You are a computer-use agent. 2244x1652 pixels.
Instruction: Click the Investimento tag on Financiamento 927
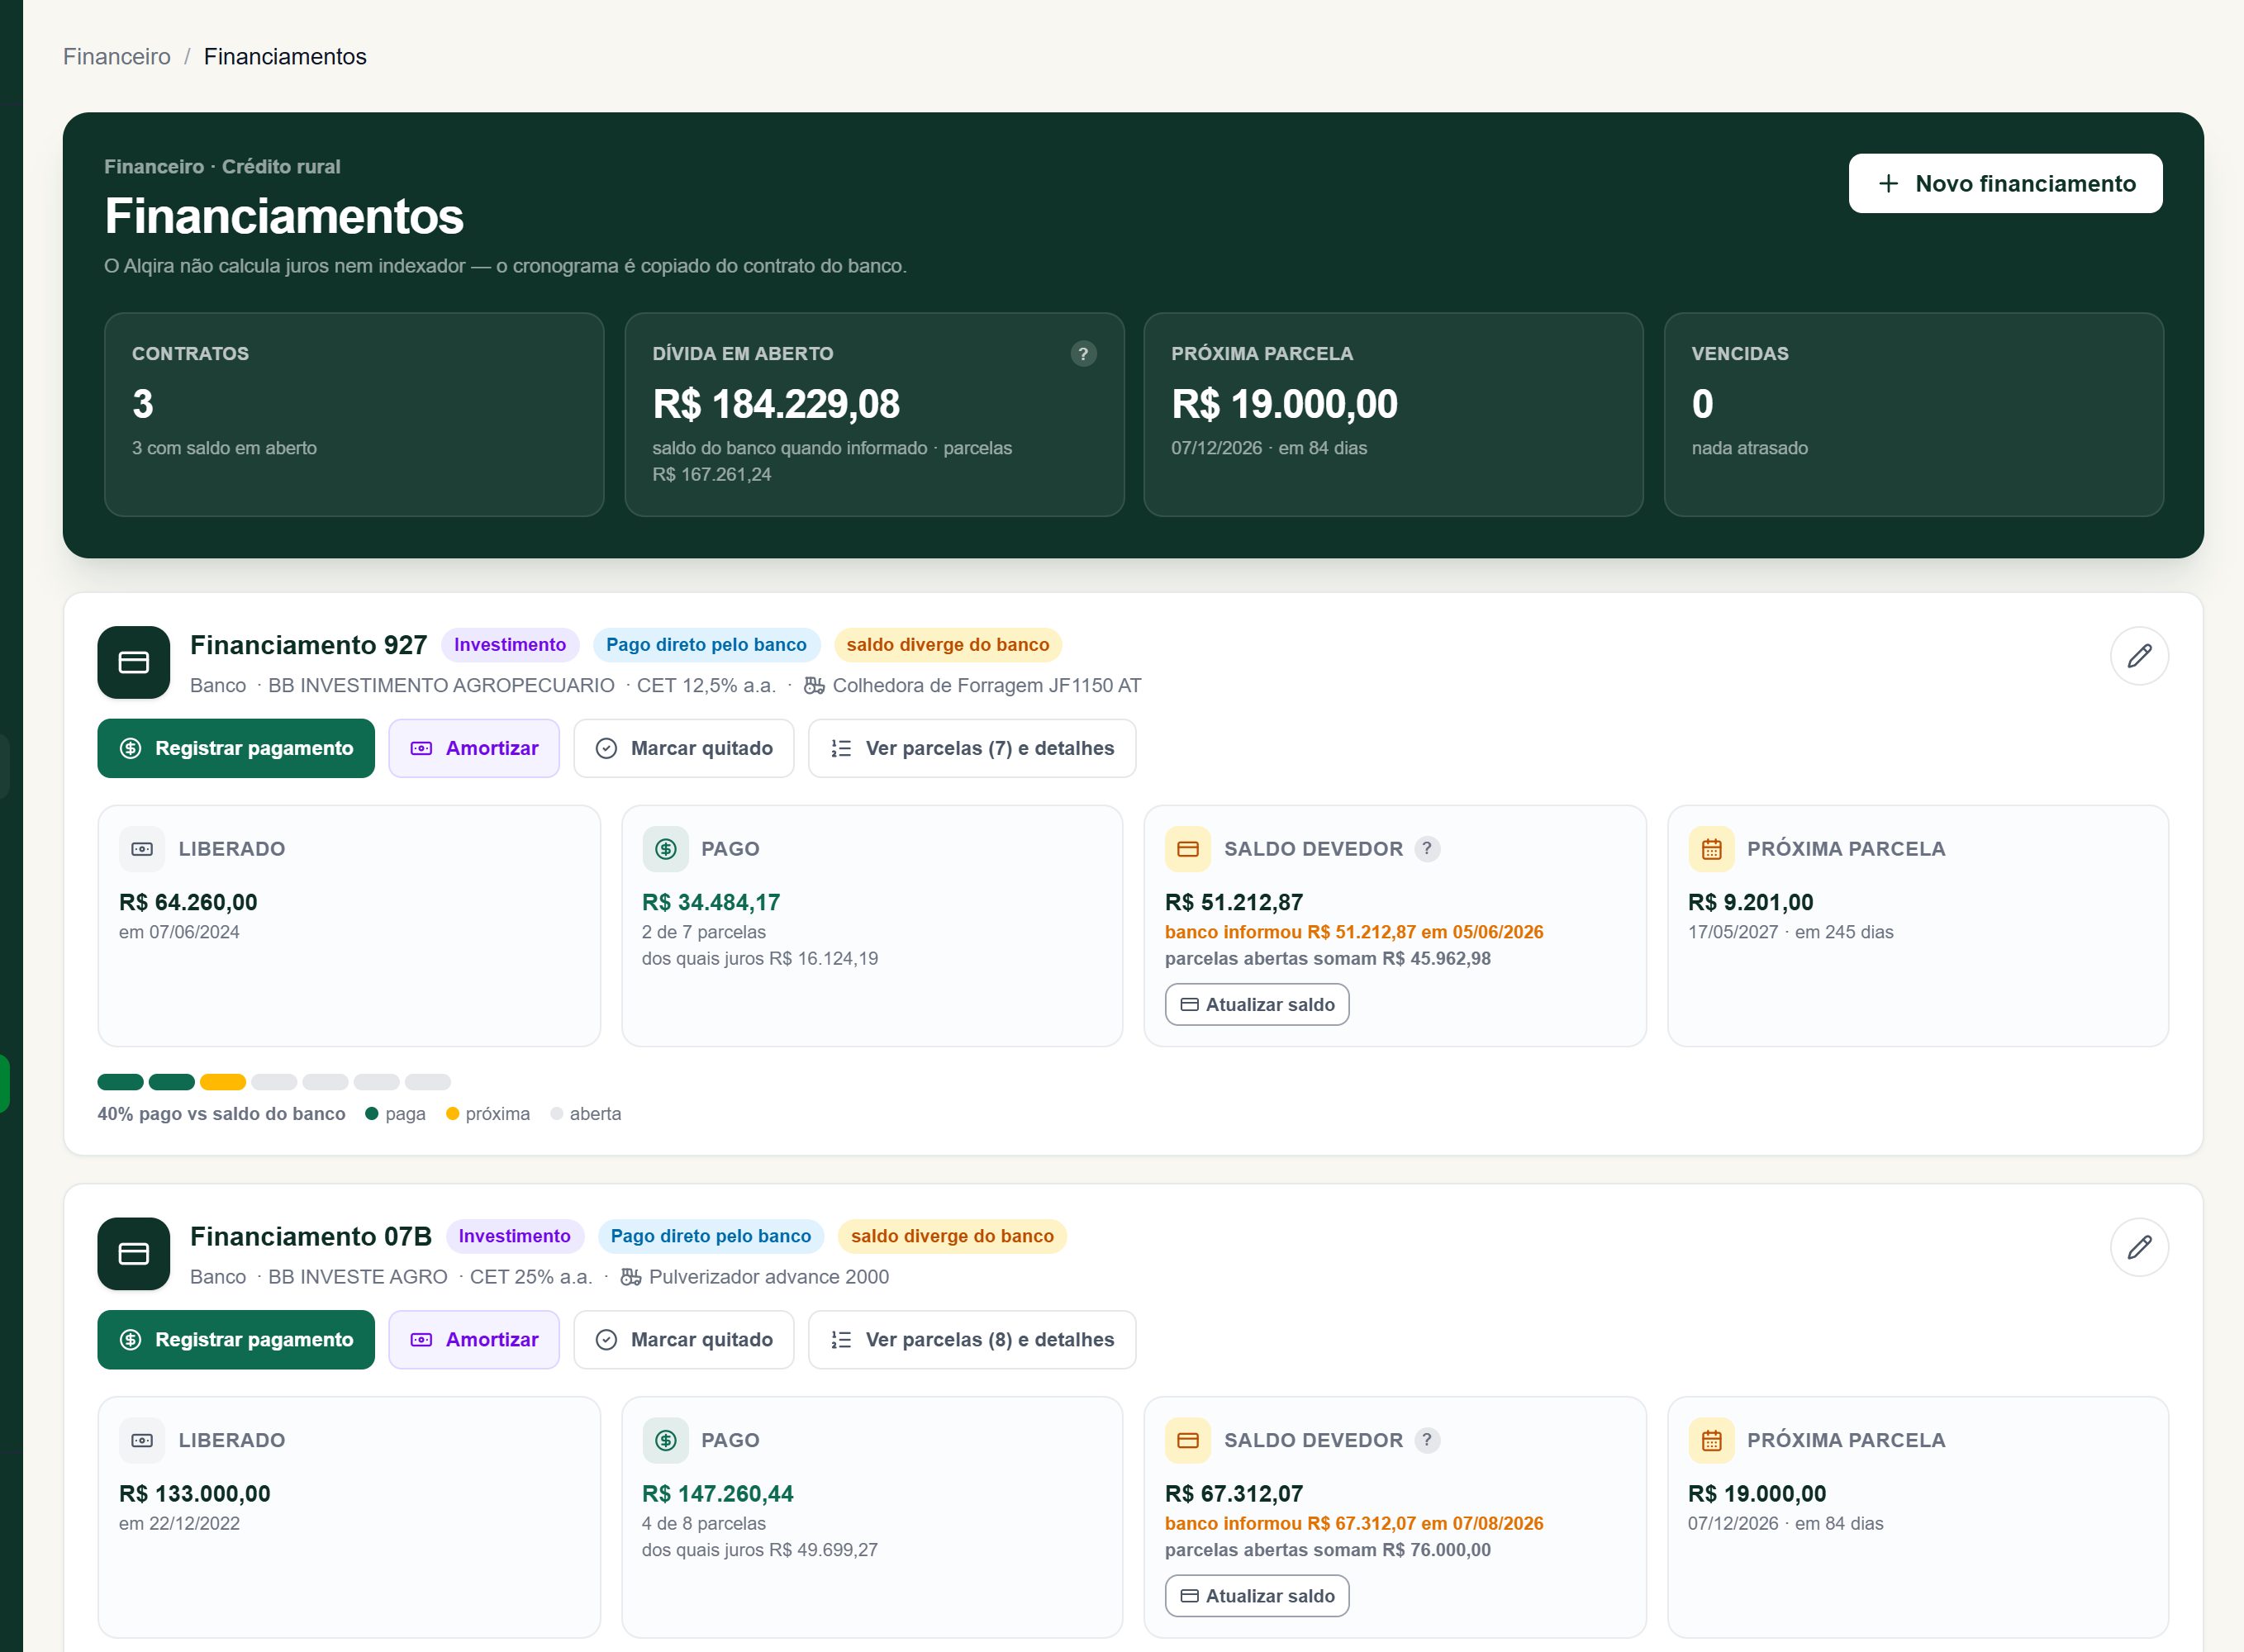click(x=510, y=645)
